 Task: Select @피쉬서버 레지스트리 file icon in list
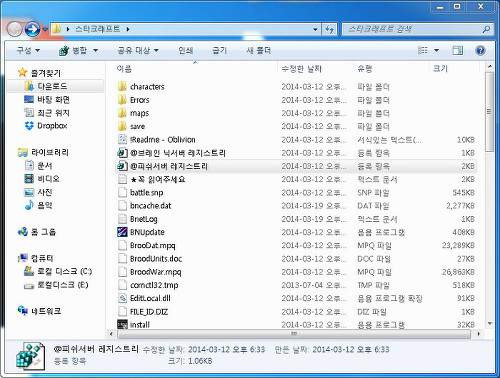click(x=122, y=166)
